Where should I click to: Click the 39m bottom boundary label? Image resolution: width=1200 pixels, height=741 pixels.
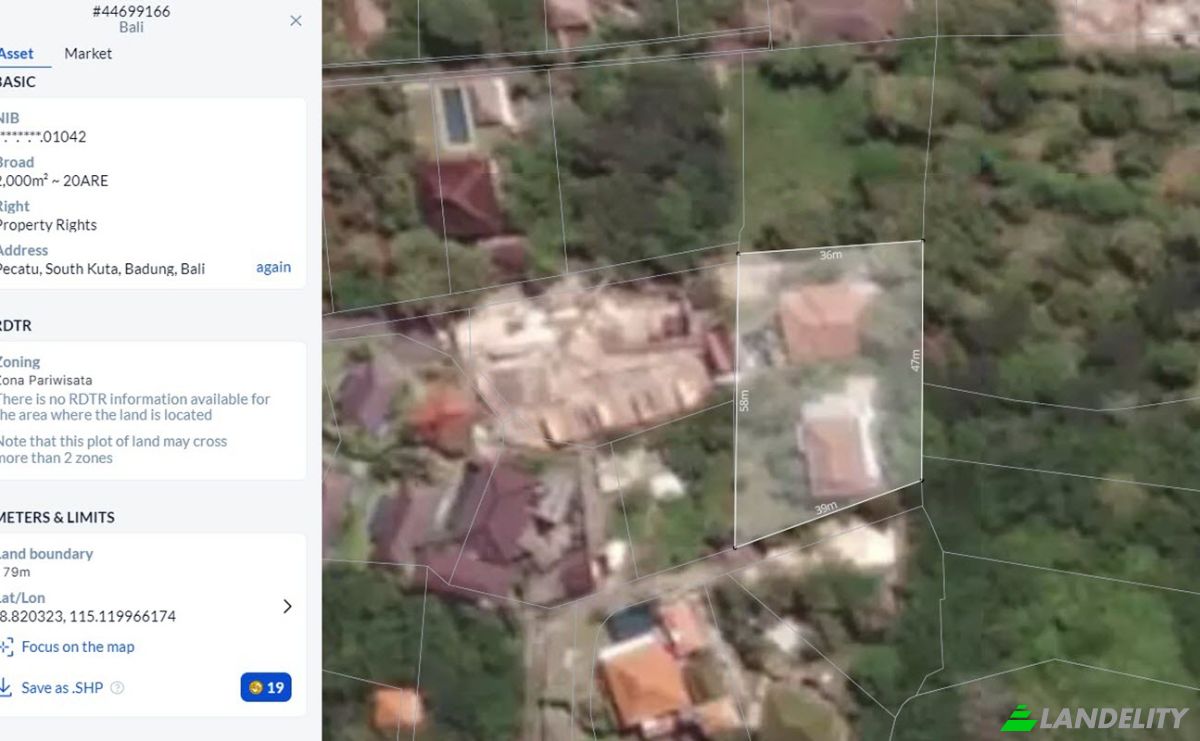coord(826,508)
